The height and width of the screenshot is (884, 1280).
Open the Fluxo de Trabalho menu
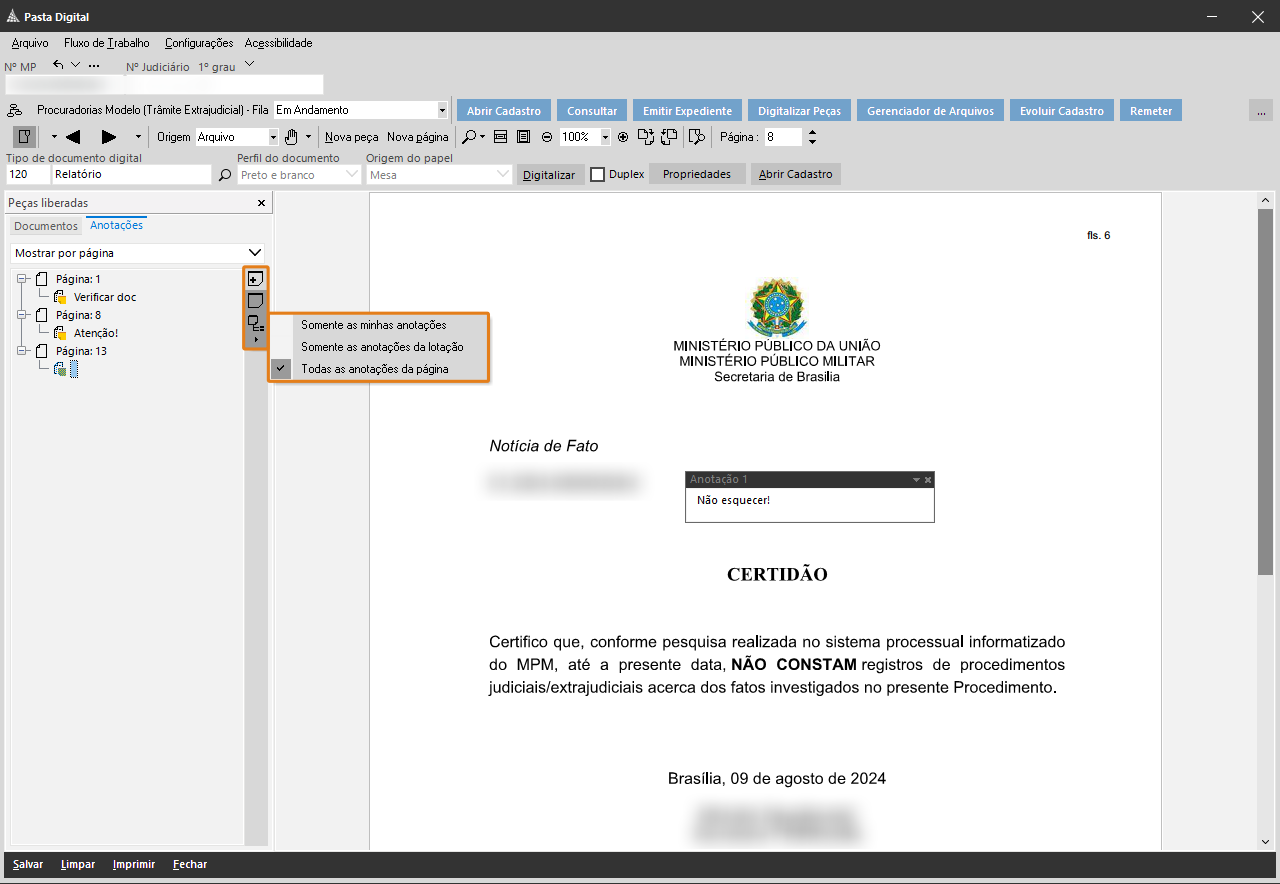pyautogui.click(x=107, y=43)
